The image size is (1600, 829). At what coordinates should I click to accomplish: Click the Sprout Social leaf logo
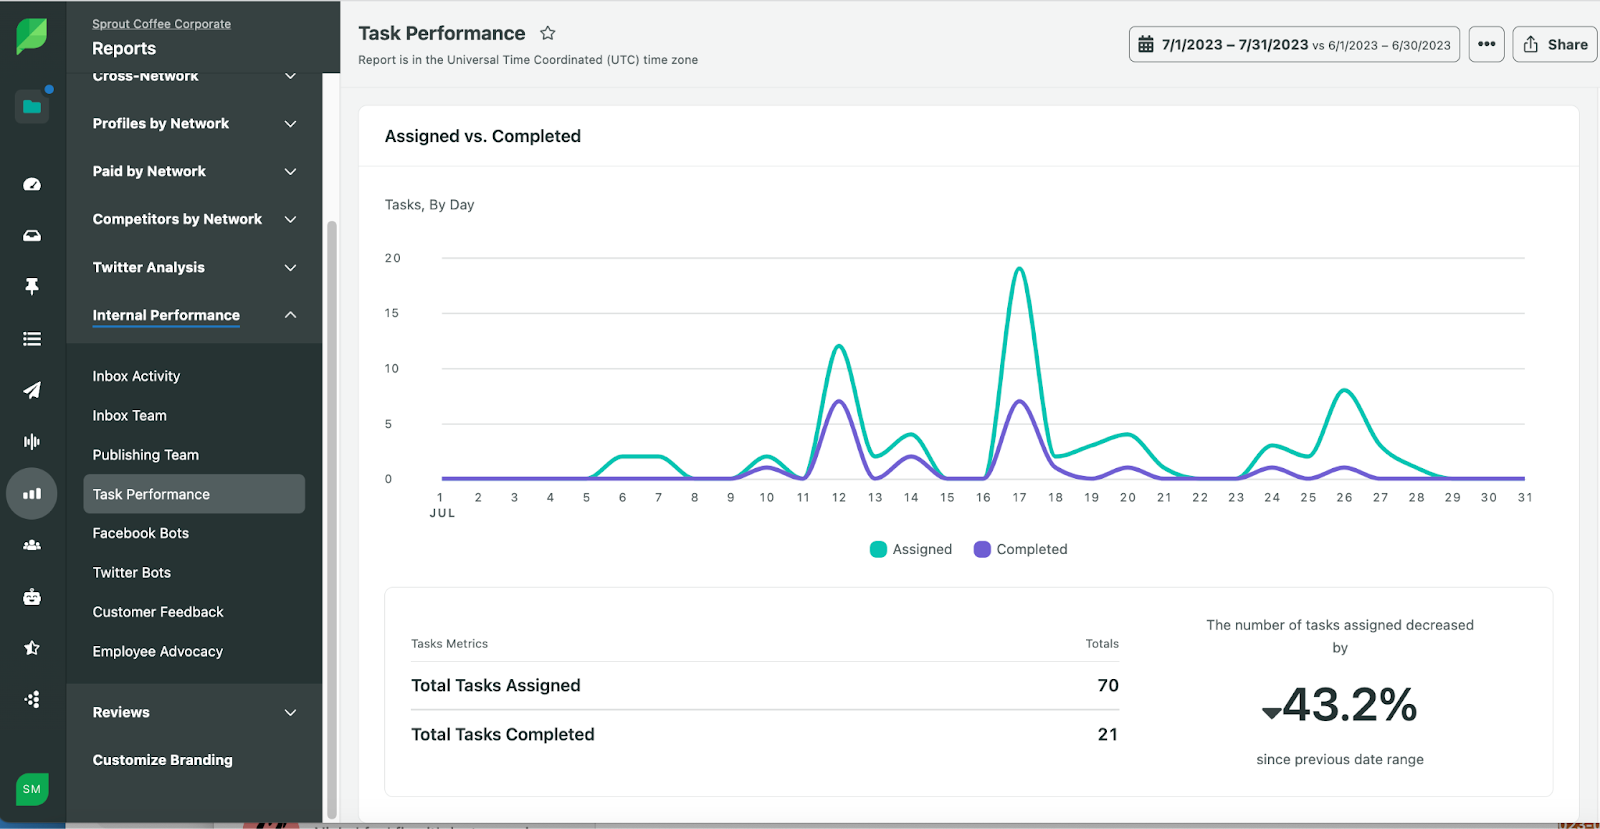[x=32, y=36]
